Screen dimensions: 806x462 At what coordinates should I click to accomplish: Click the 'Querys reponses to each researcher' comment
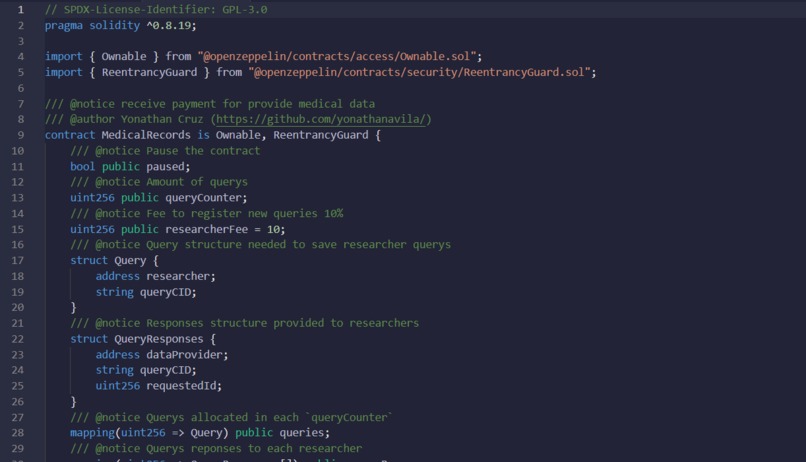[216, 449]
